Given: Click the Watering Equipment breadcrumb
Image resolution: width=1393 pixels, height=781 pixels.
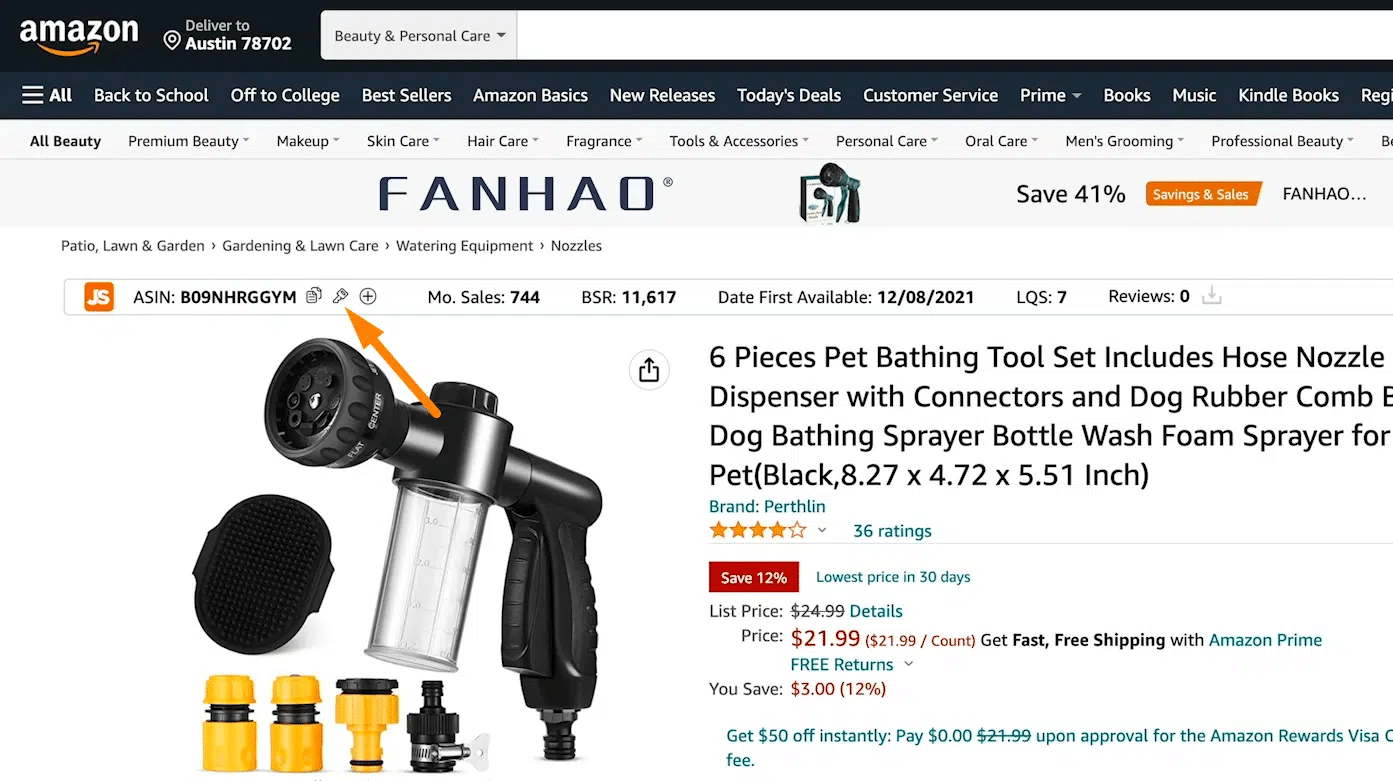Looking at the screenshot, I should pos(465,246).
